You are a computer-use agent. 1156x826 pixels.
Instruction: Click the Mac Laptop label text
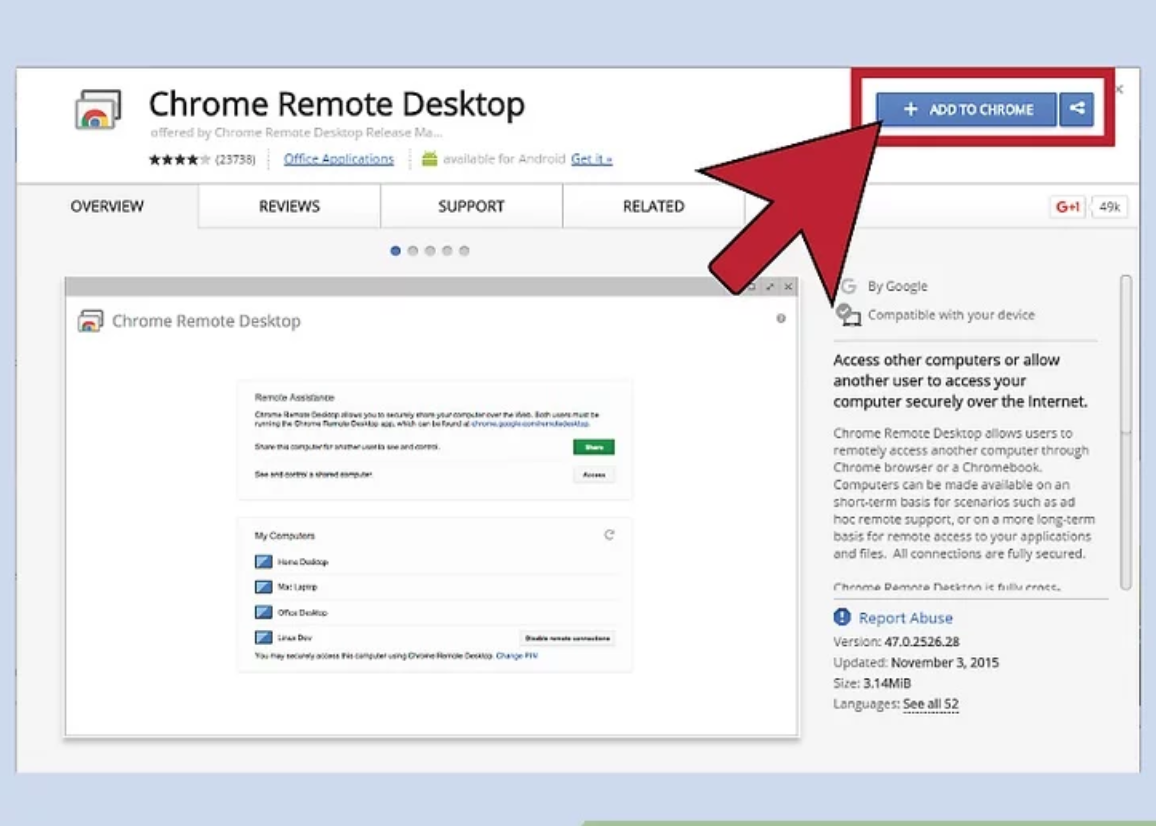[297, 587]
